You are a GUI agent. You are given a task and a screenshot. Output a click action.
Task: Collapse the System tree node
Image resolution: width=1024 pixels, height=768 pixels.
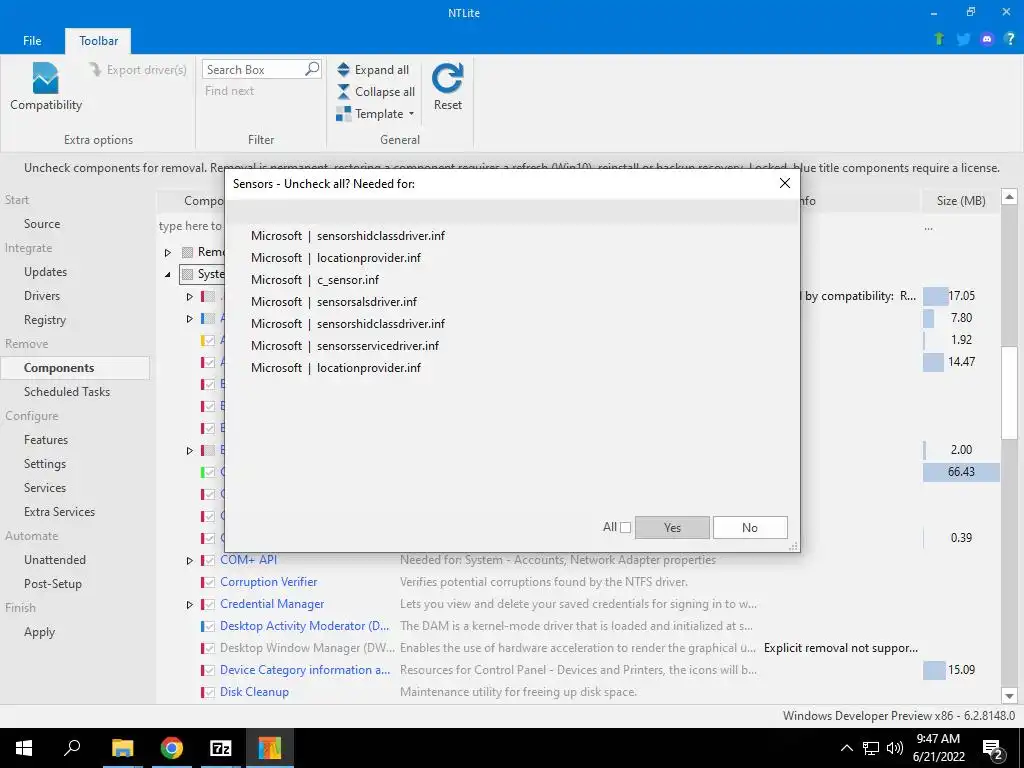[168, 274]
